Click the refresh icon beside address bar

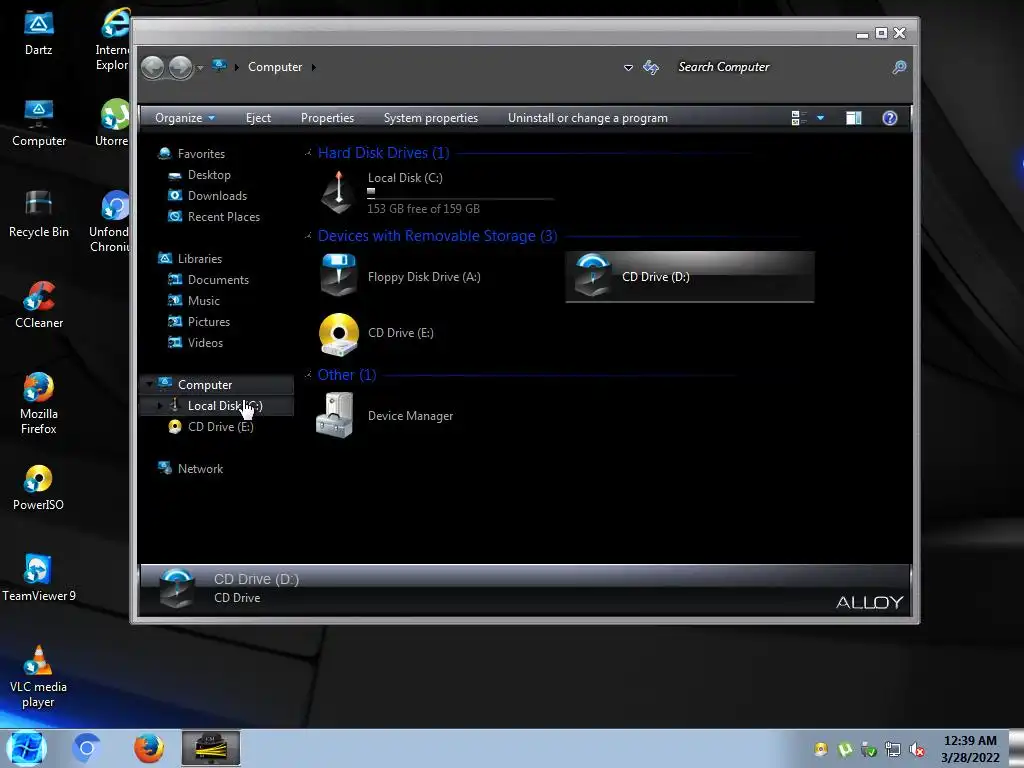pyautogui.click(x=651, y=67)
